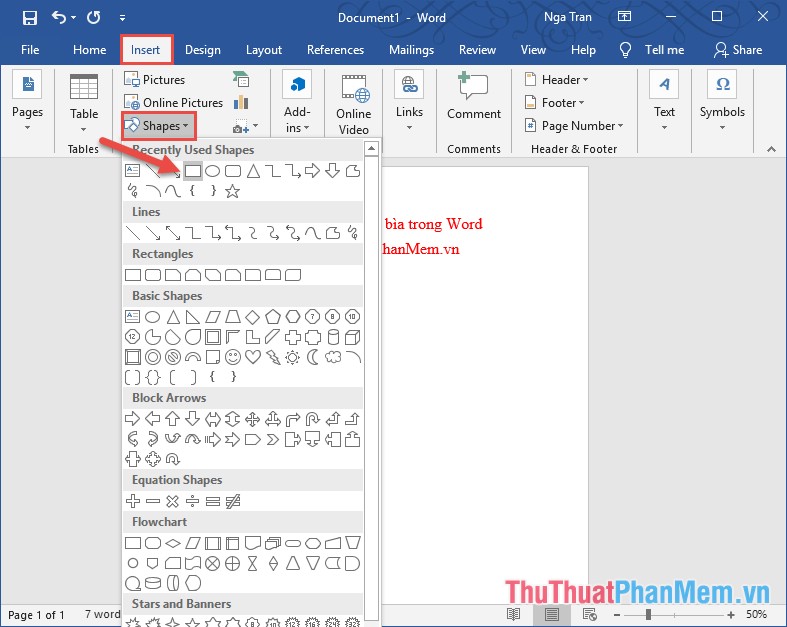The height and width of the screenshot is (627, 787).
Task: Open the Layout tab
Action: 264,50
